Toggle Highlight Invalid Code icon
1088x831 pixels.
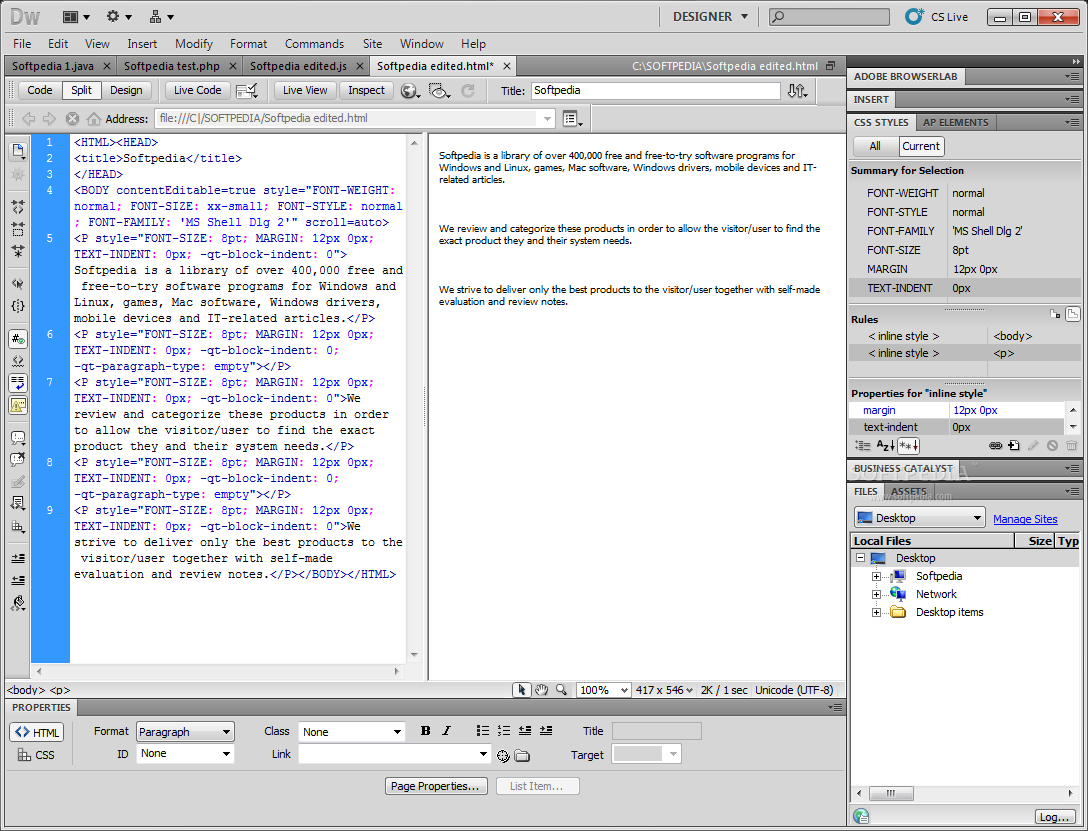click(x=18, y=361)
